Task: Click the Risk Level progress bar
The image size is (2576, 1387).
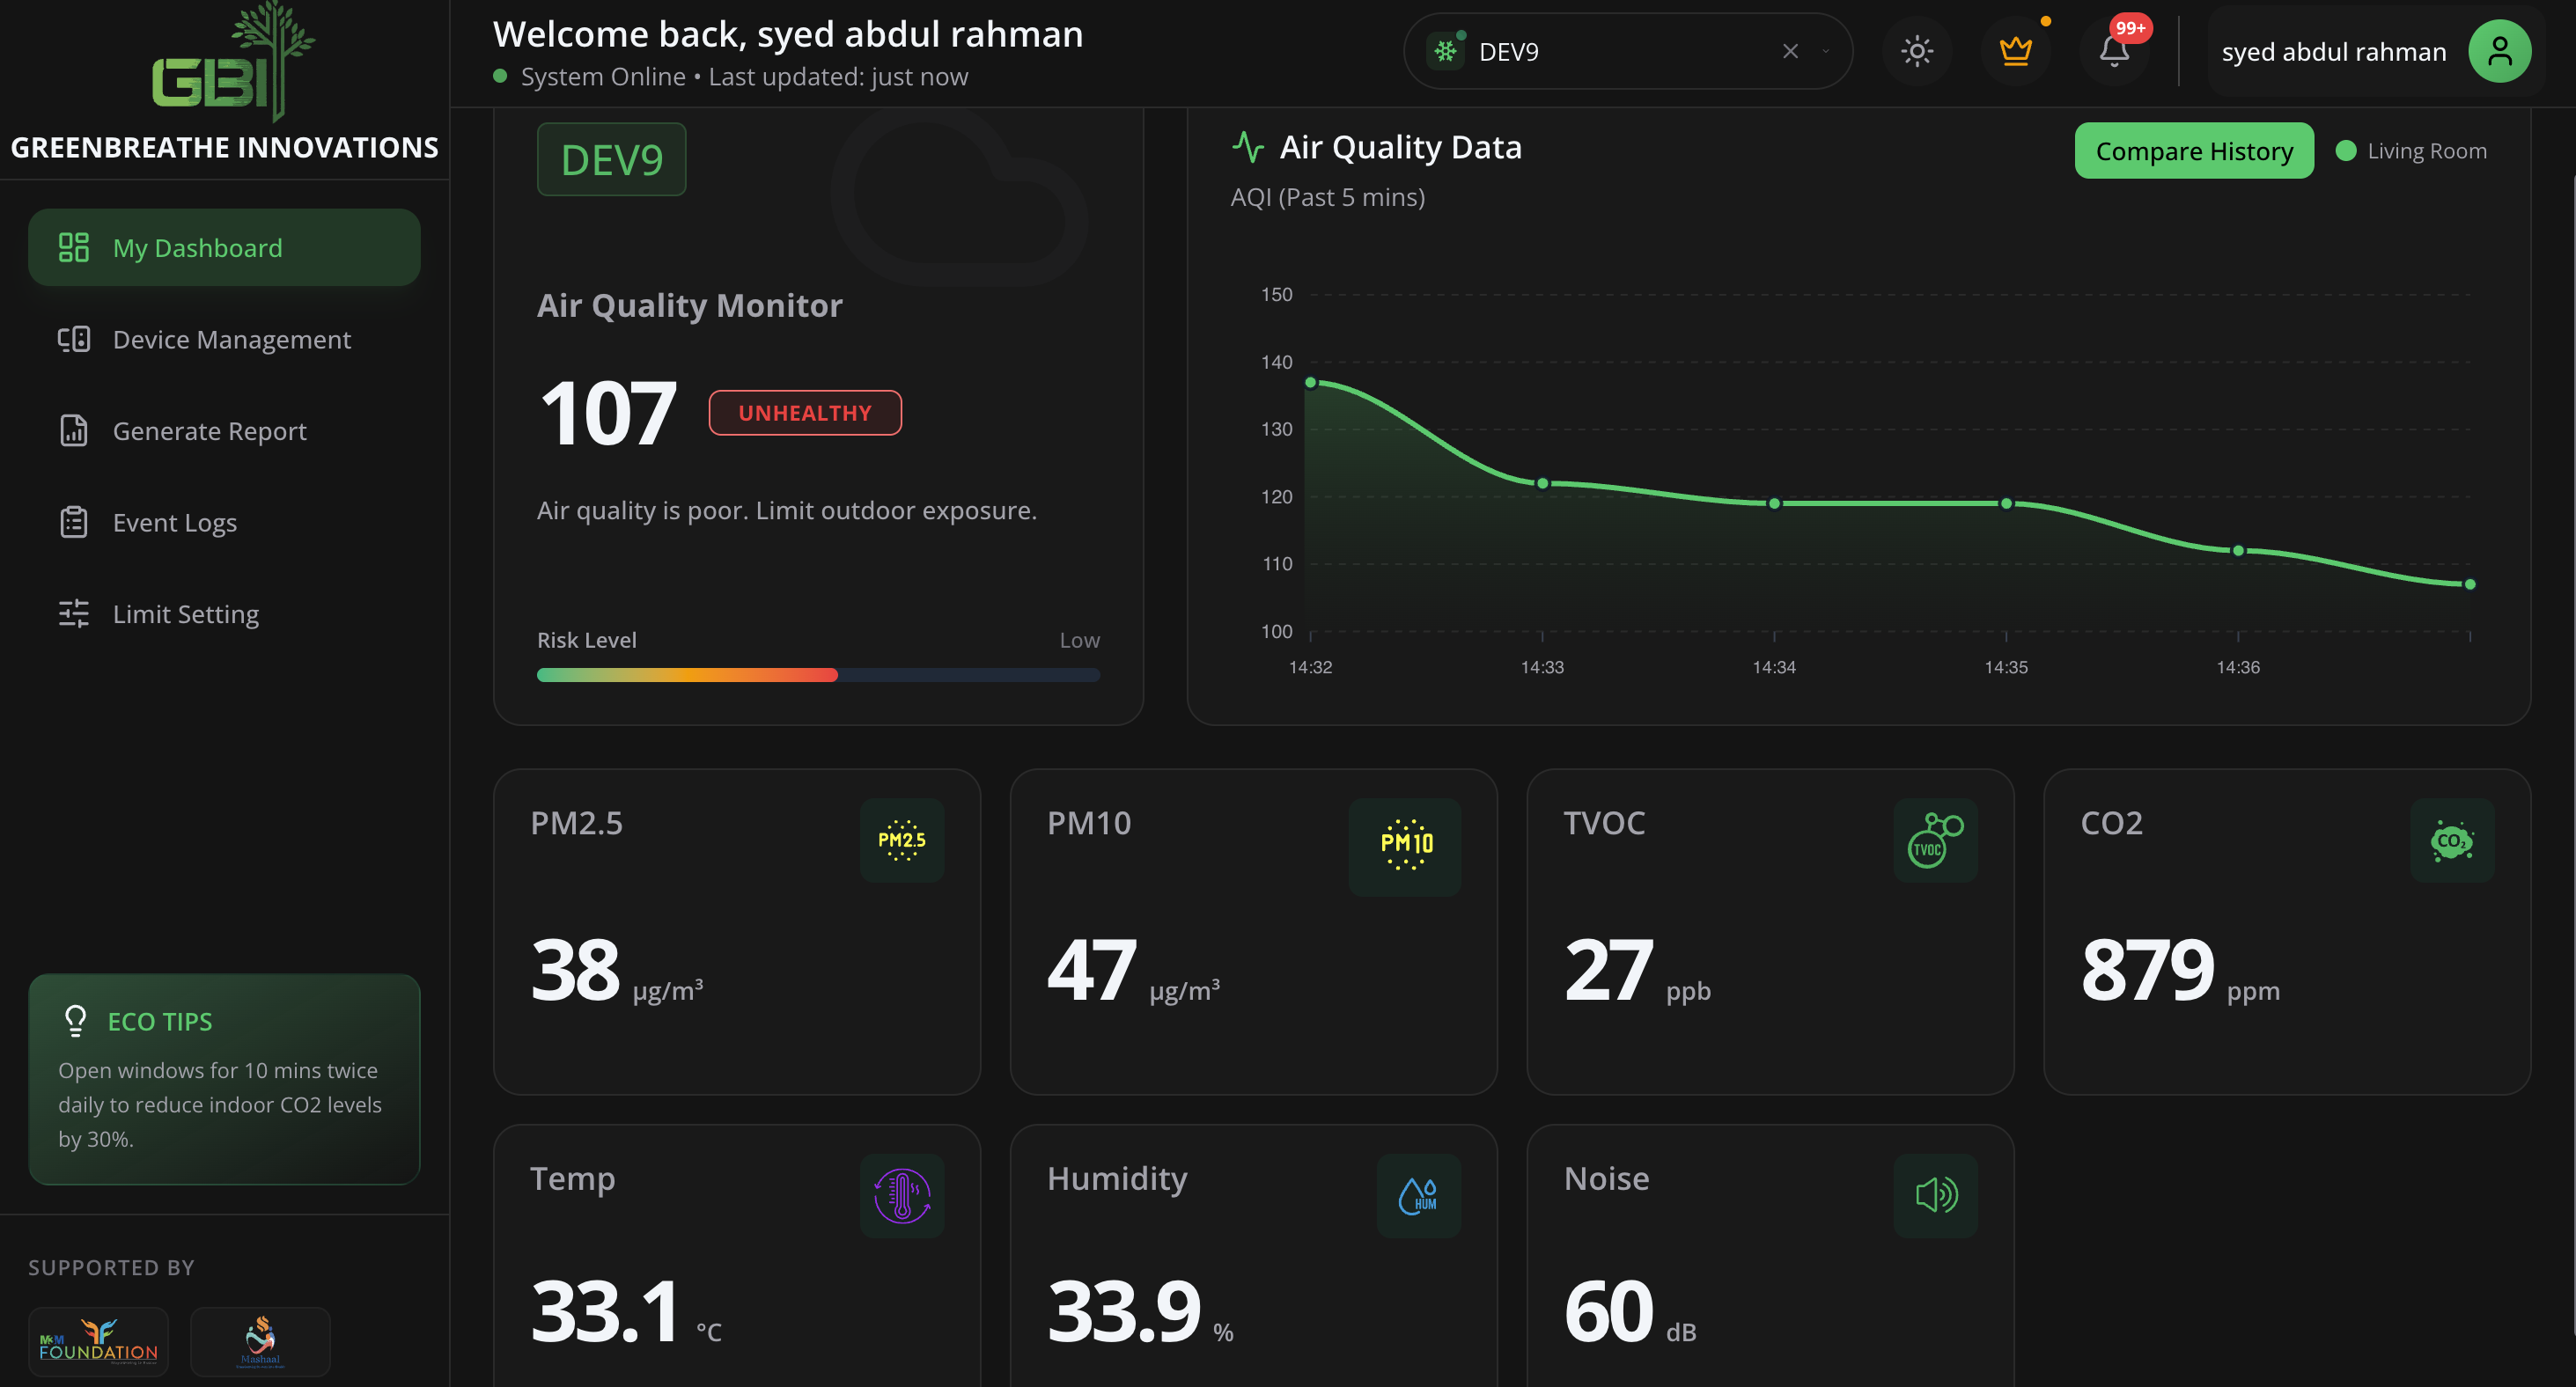Action: (818, 675)
